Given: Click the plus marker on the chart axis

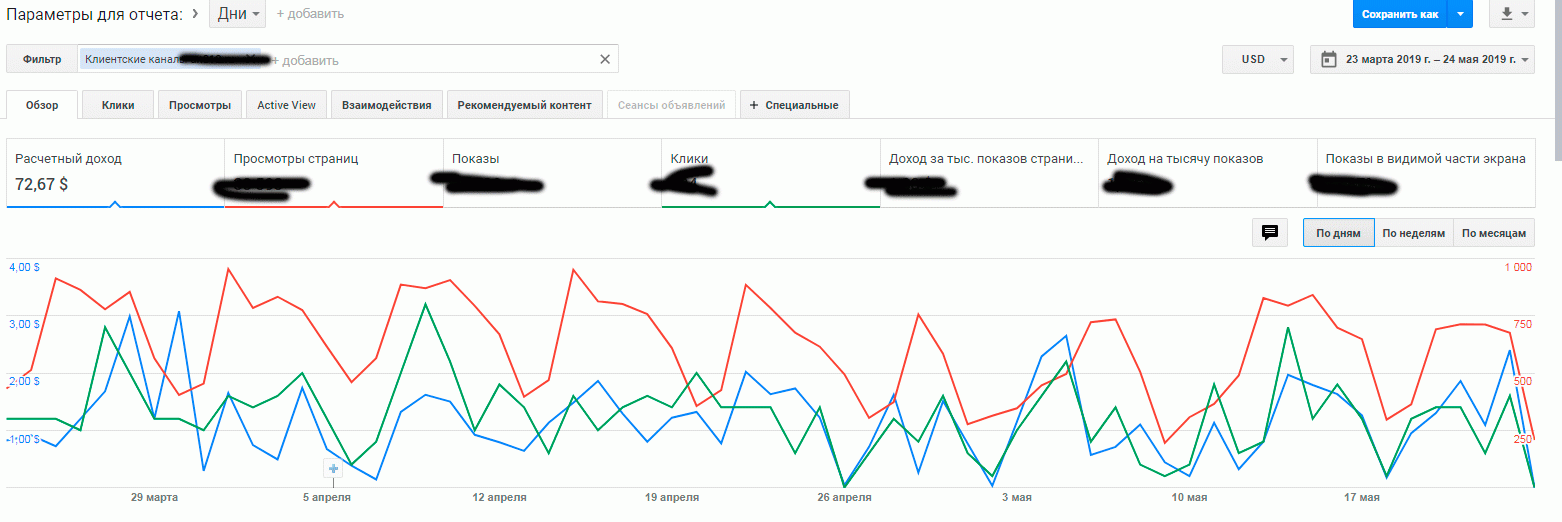Looking at the screenshot, I should pyautogui.click(x=334, y=469).
